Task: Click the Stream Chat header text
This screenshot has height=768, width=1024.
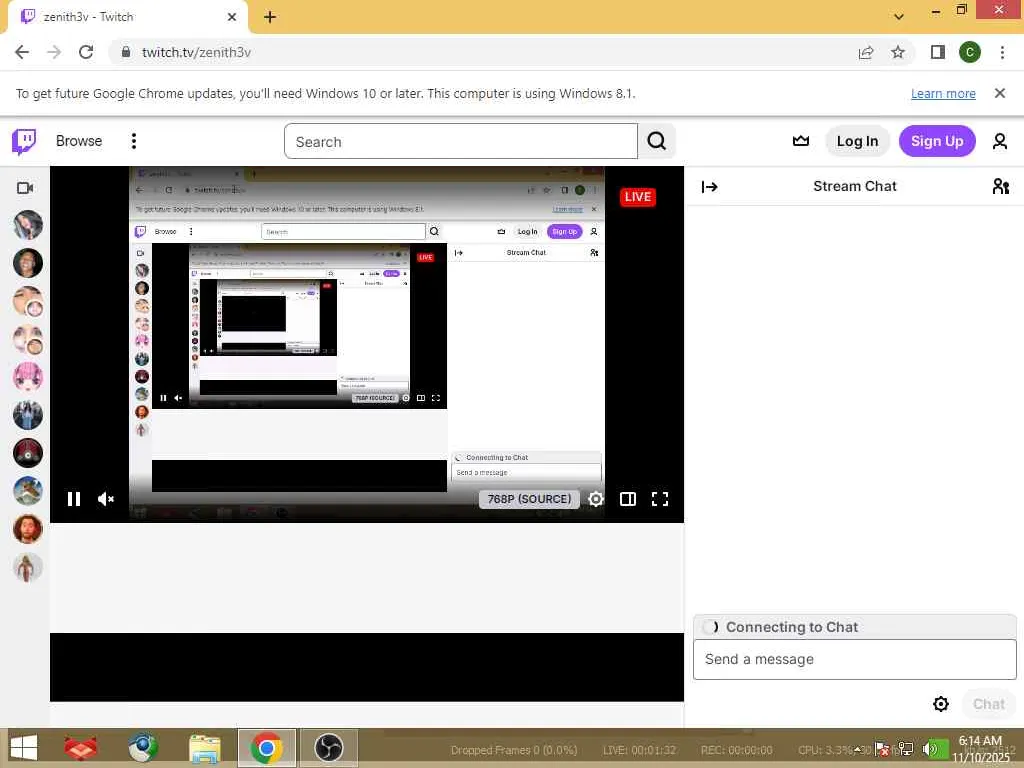Action: (x=854, y=186)
